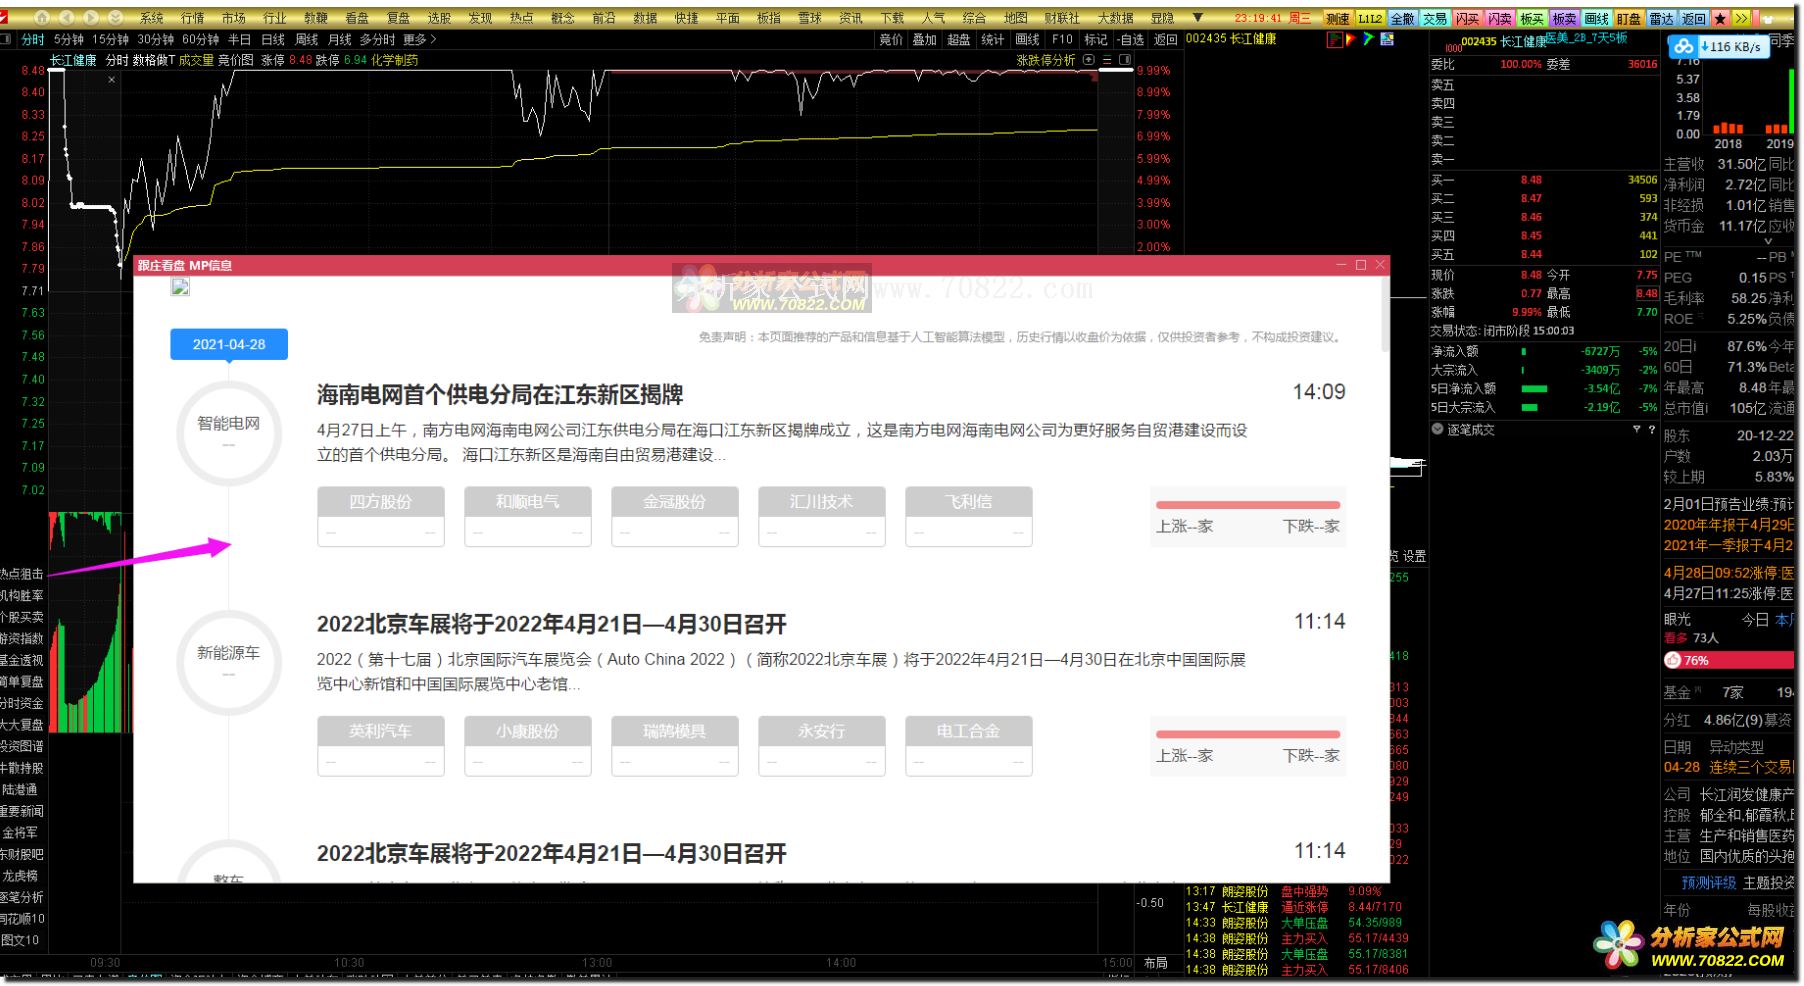Click the broken image icon in MP信息 window
This screenshot has height=986, width=1804.
180,288
